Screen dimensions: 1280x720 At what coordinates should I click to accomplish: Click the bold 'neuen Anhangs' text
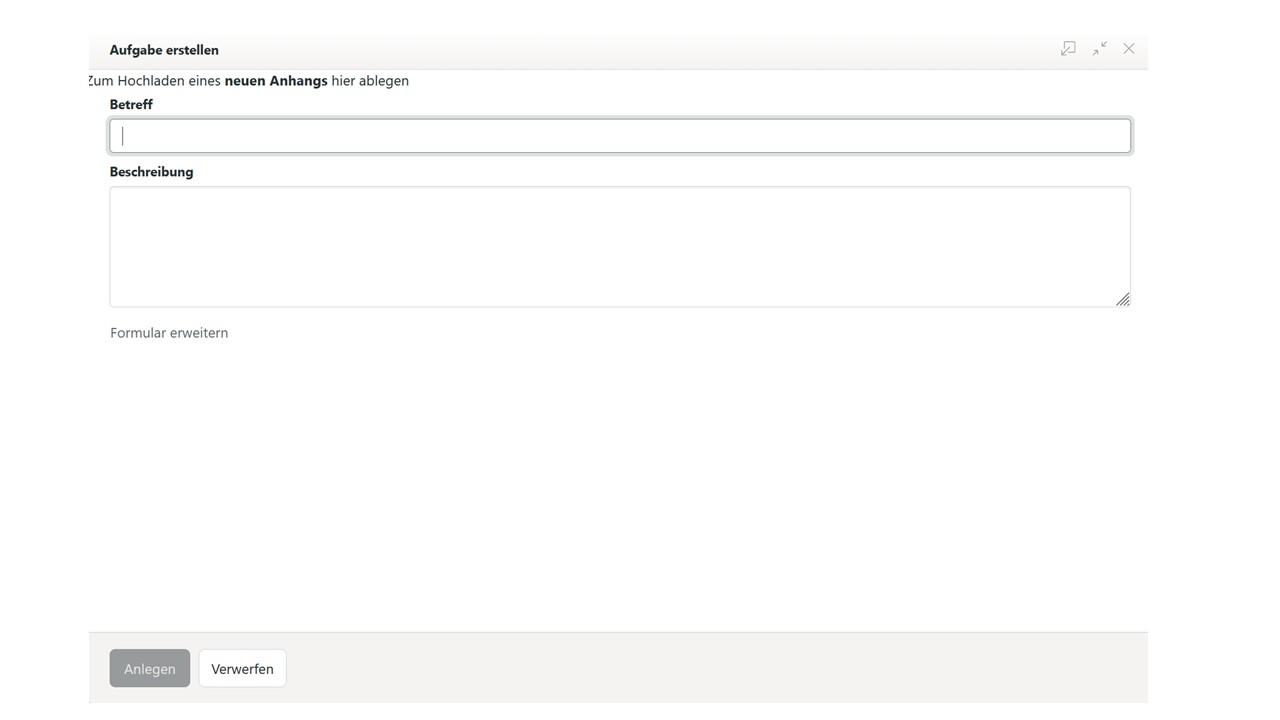pos(276,81)
